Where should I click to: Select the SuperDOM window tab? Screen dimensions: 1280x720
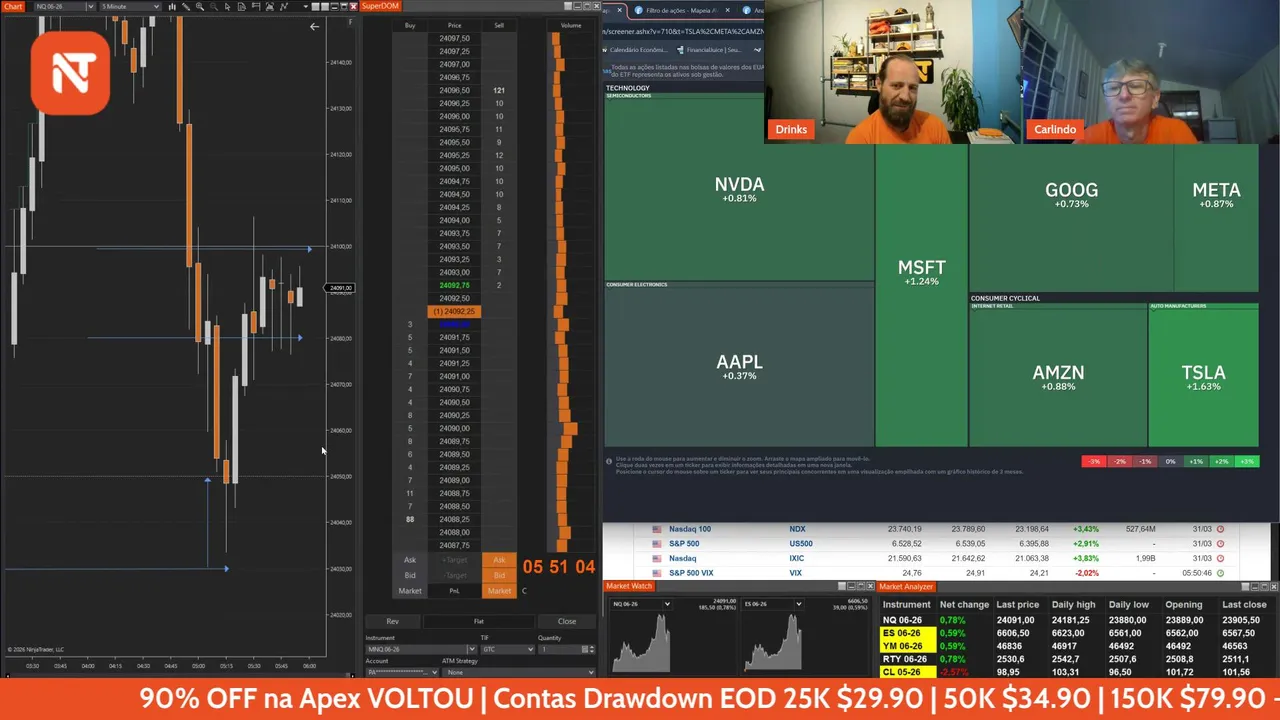click(x=380, y=6)
